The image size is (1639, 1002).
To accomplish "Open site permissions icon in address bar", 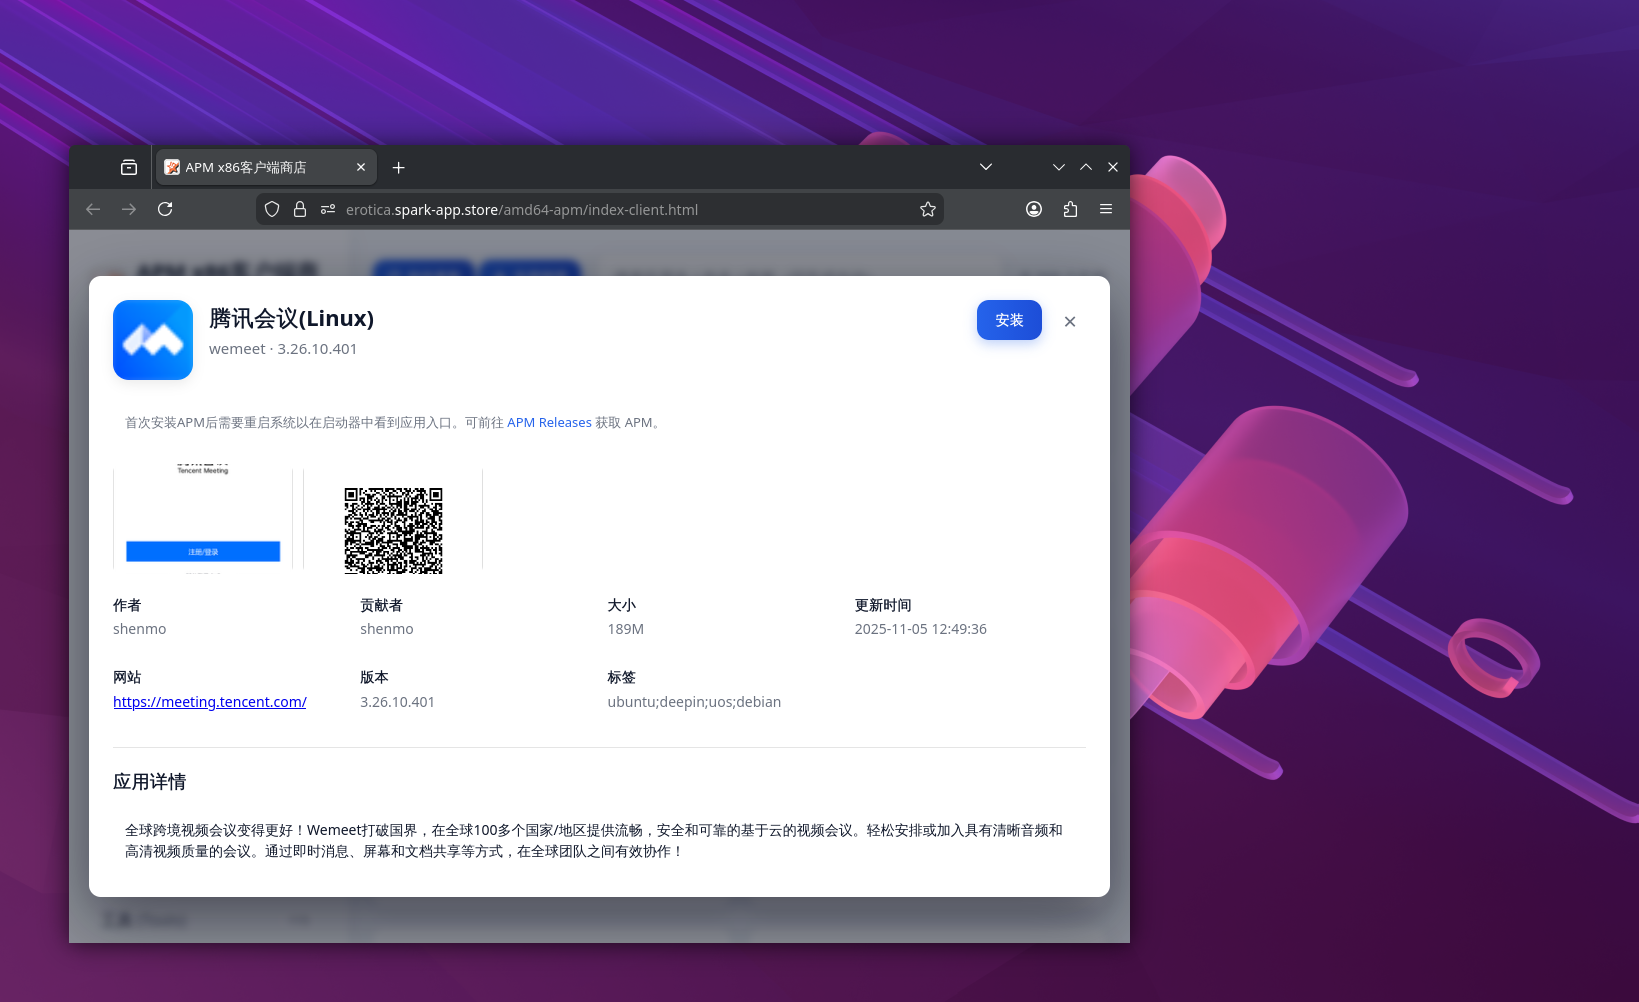I will point(328,209).
